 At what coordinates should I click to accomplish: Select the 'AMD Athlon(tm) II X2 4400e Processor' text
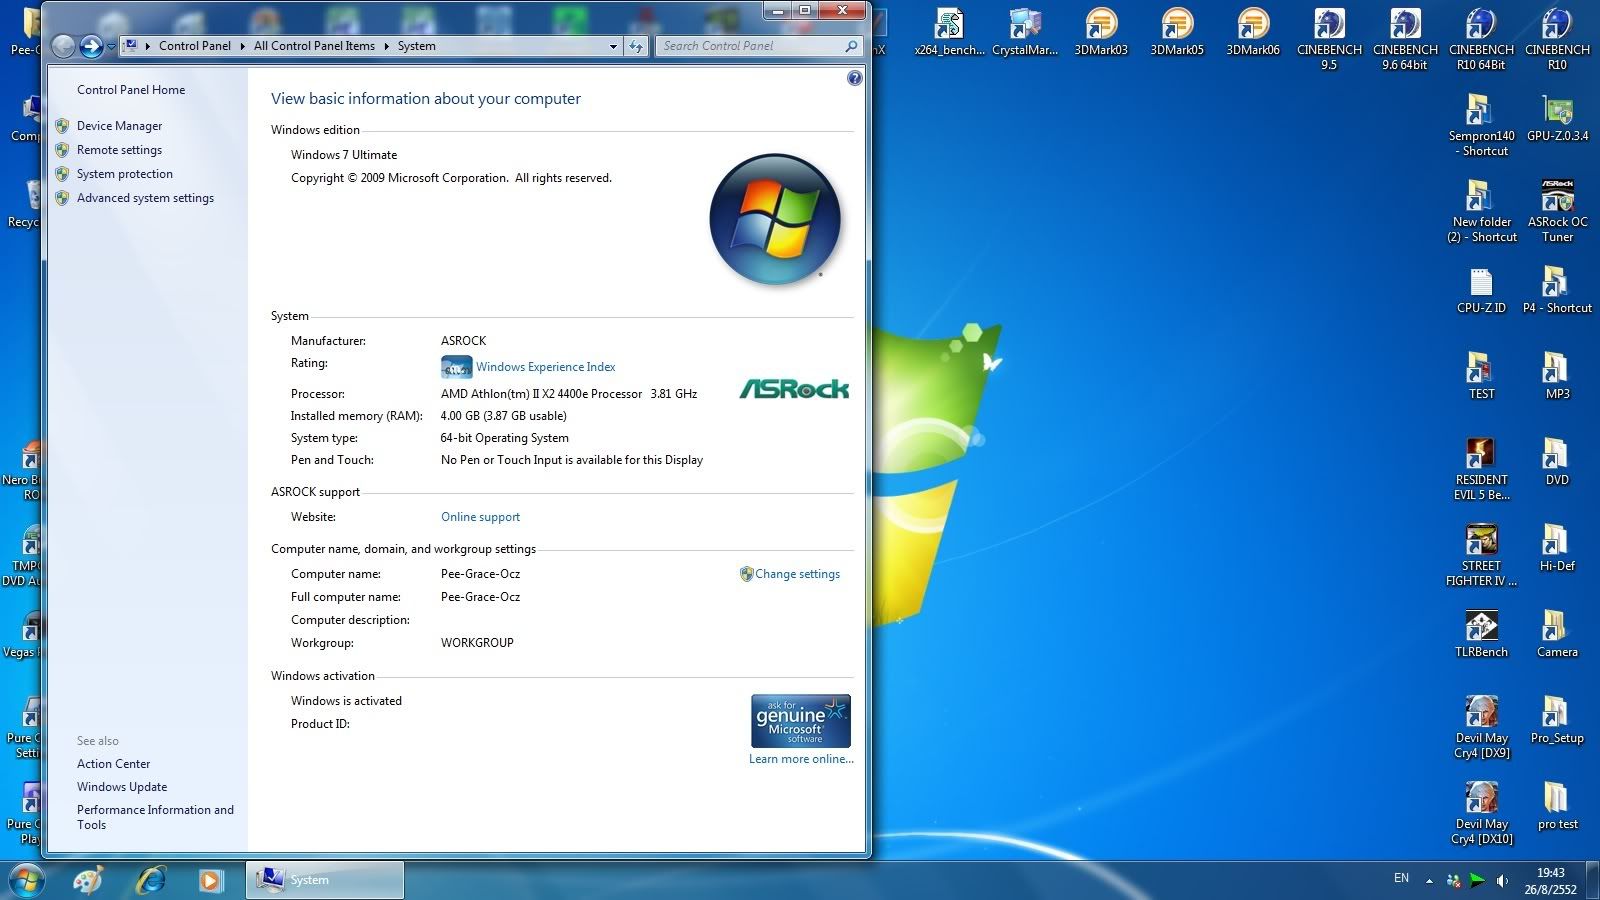(x=541, y=394)
